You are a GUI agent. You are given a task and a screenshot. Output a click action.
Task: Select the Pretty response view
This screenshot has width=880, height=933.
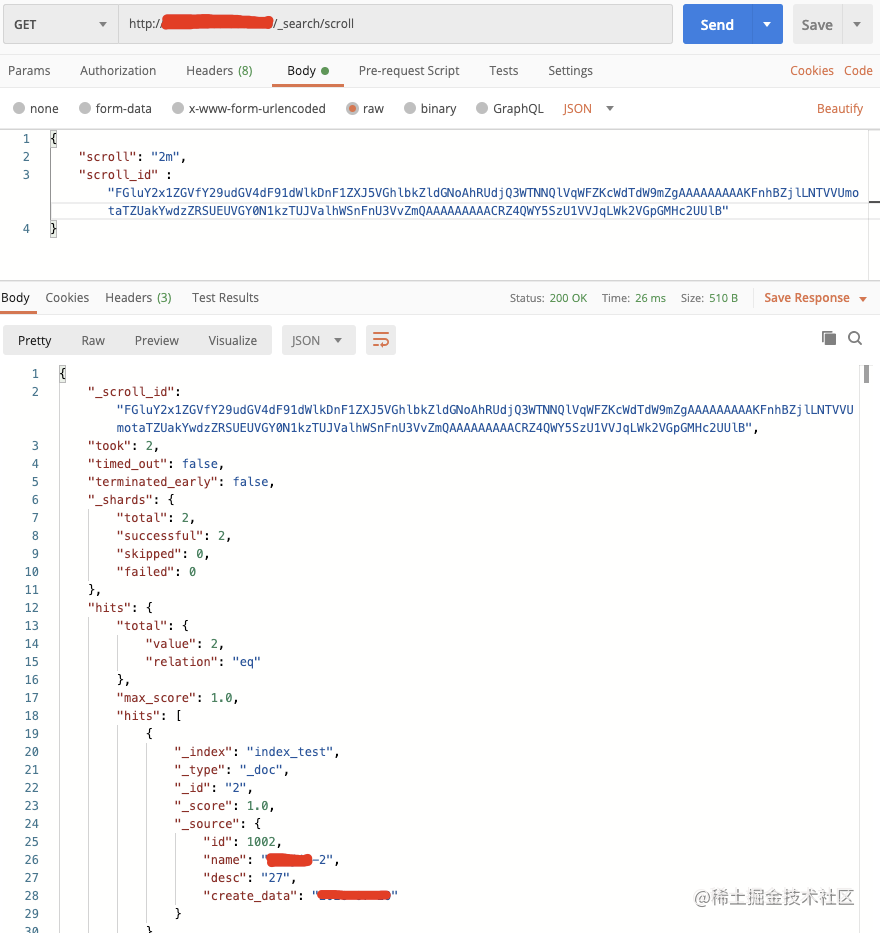click(35, 340)
